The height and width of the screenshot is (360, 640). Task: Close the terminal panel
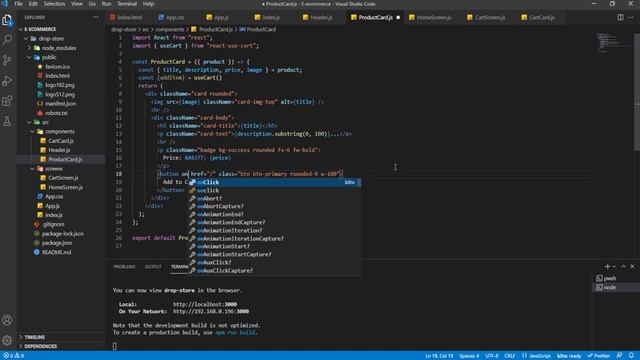tap(632, 267)
